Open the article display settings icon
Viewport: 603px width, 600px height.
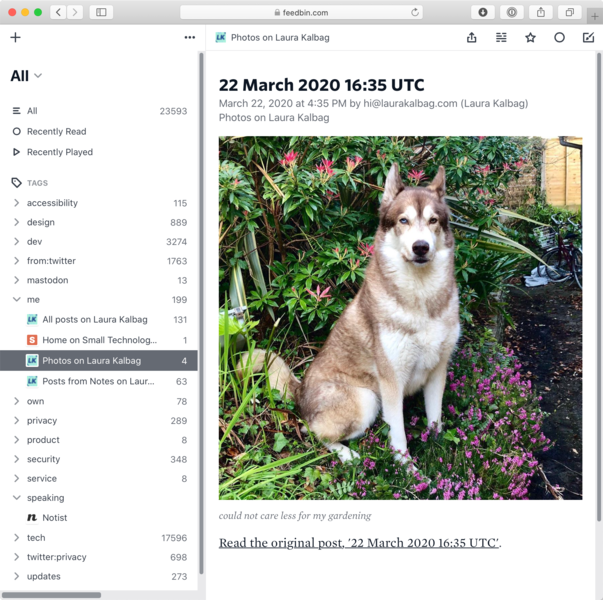click(x=501, y=37)
